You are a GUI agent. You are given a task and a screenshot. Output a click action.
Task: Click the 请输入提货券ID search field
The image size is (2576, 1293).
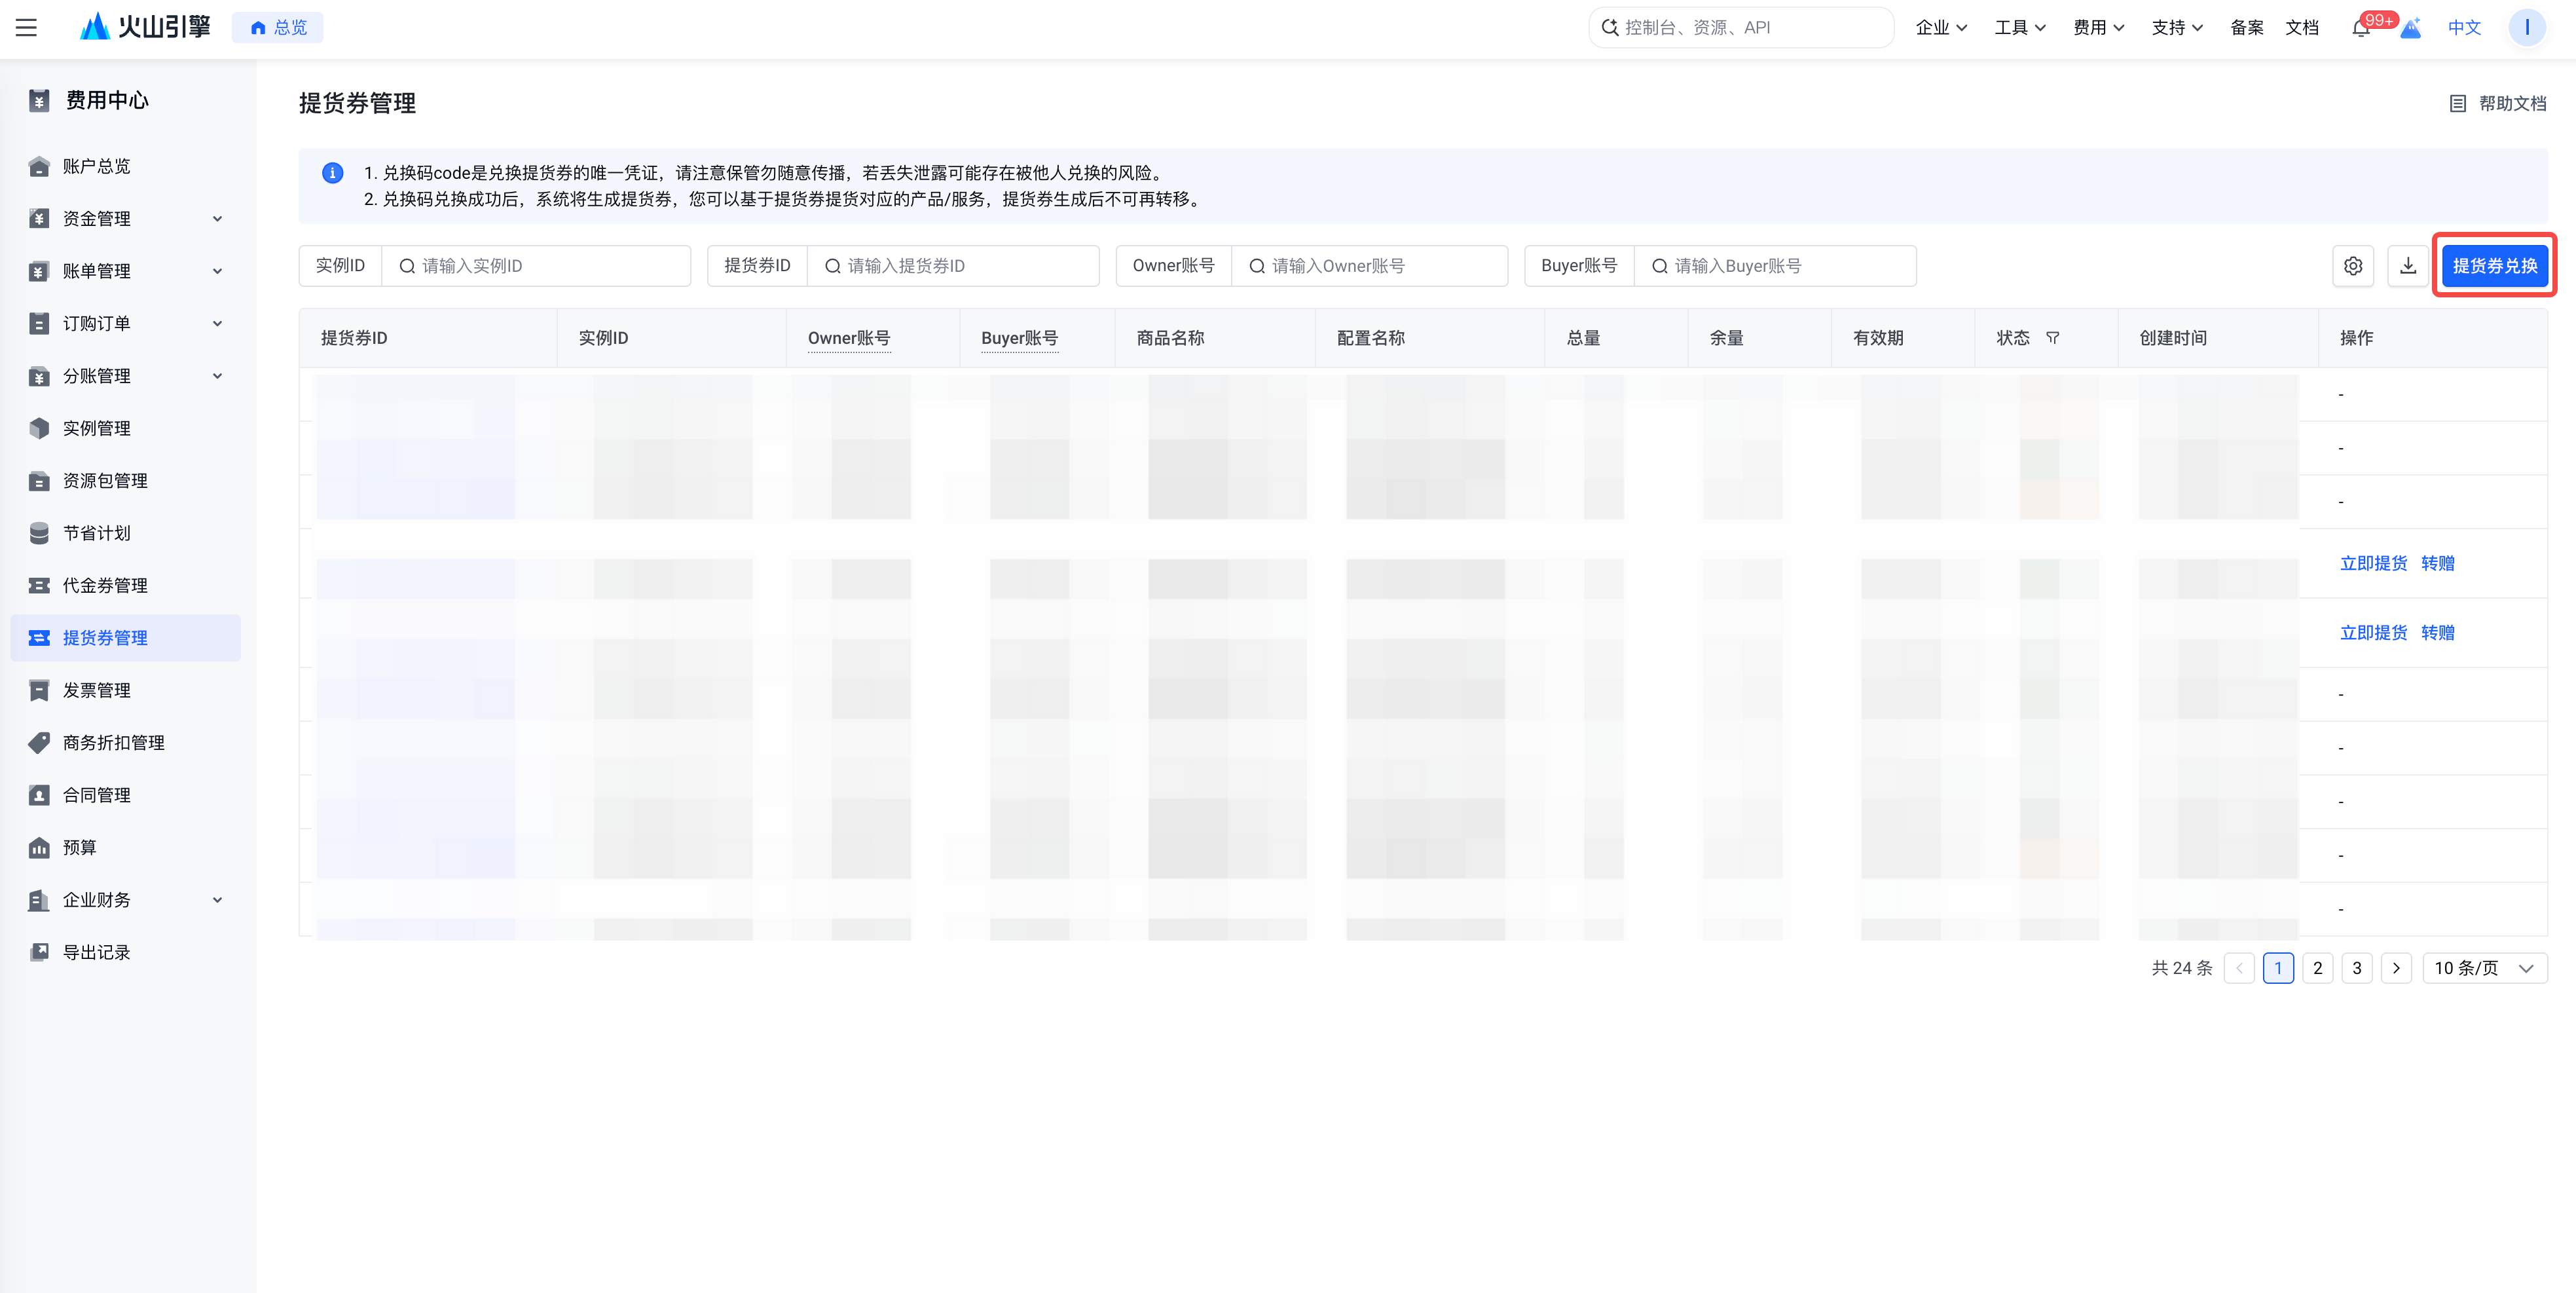coord(953,266)
